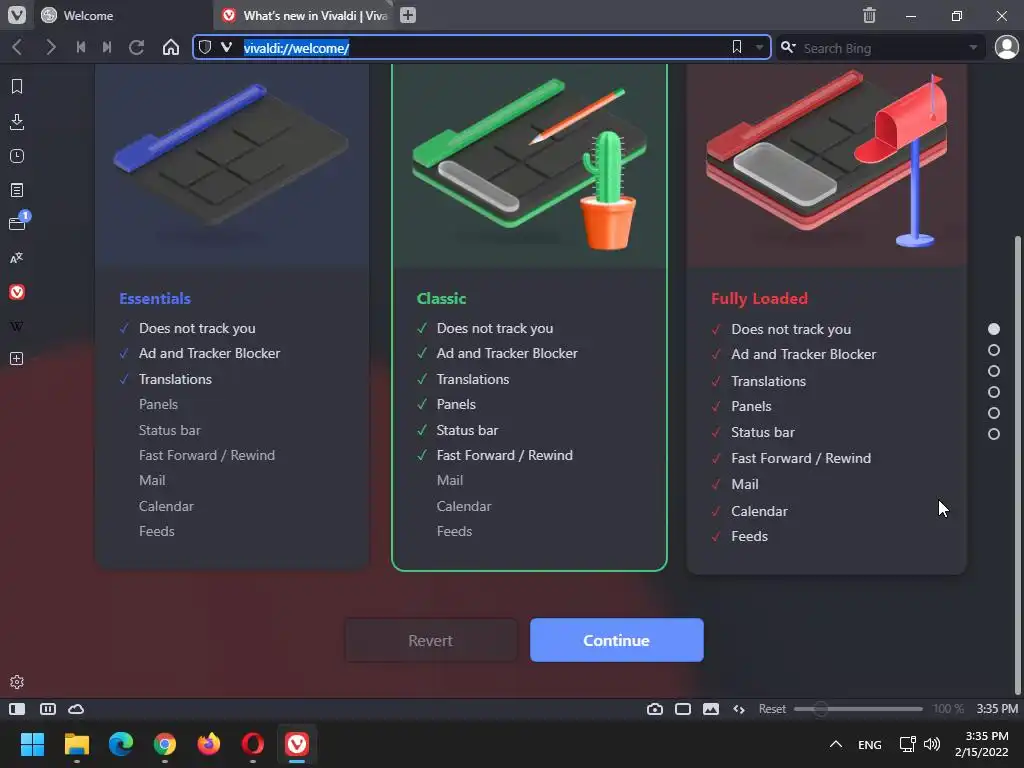Open the tracker shield icon in address bar
Image resolution: width=1024 pixels, height=768 pixels.
tap(205, 48)
